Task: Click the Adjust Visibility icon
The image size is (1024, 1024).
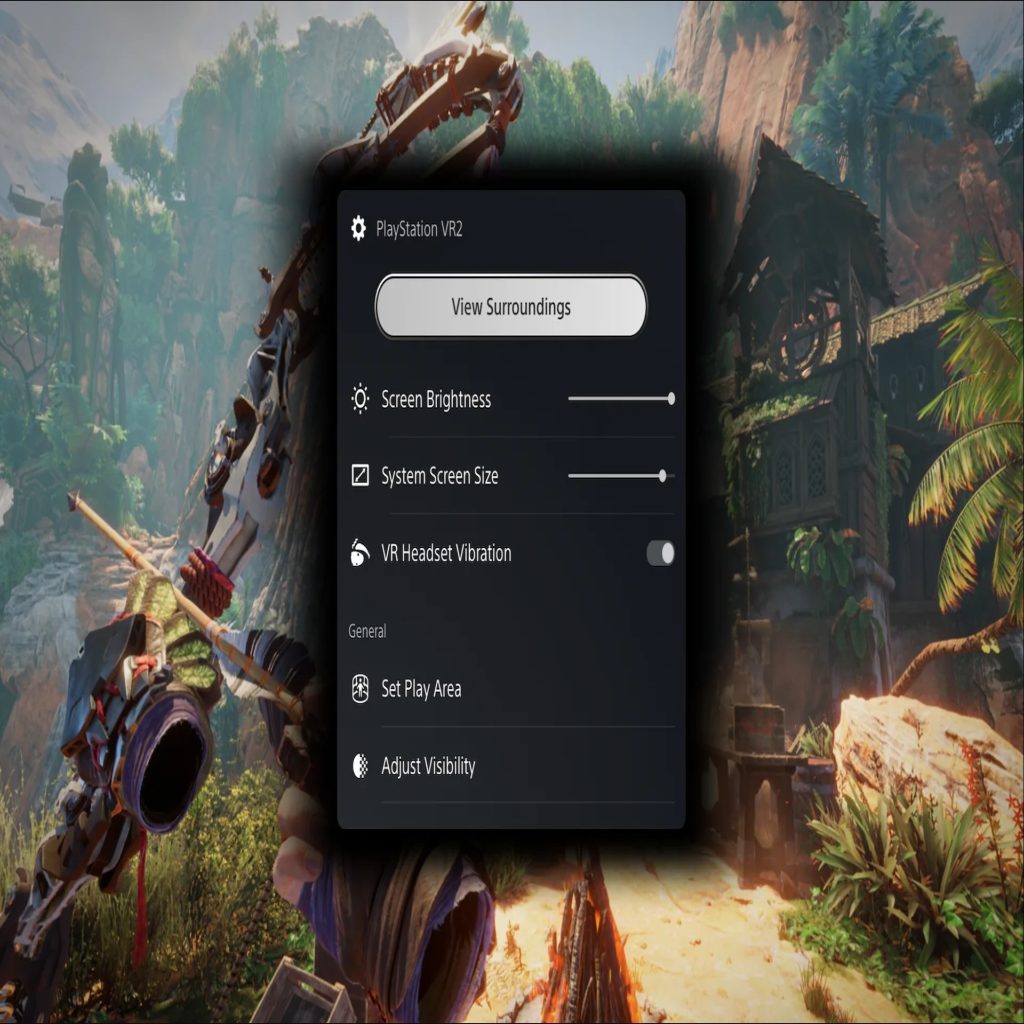Action: pos(360,767)
